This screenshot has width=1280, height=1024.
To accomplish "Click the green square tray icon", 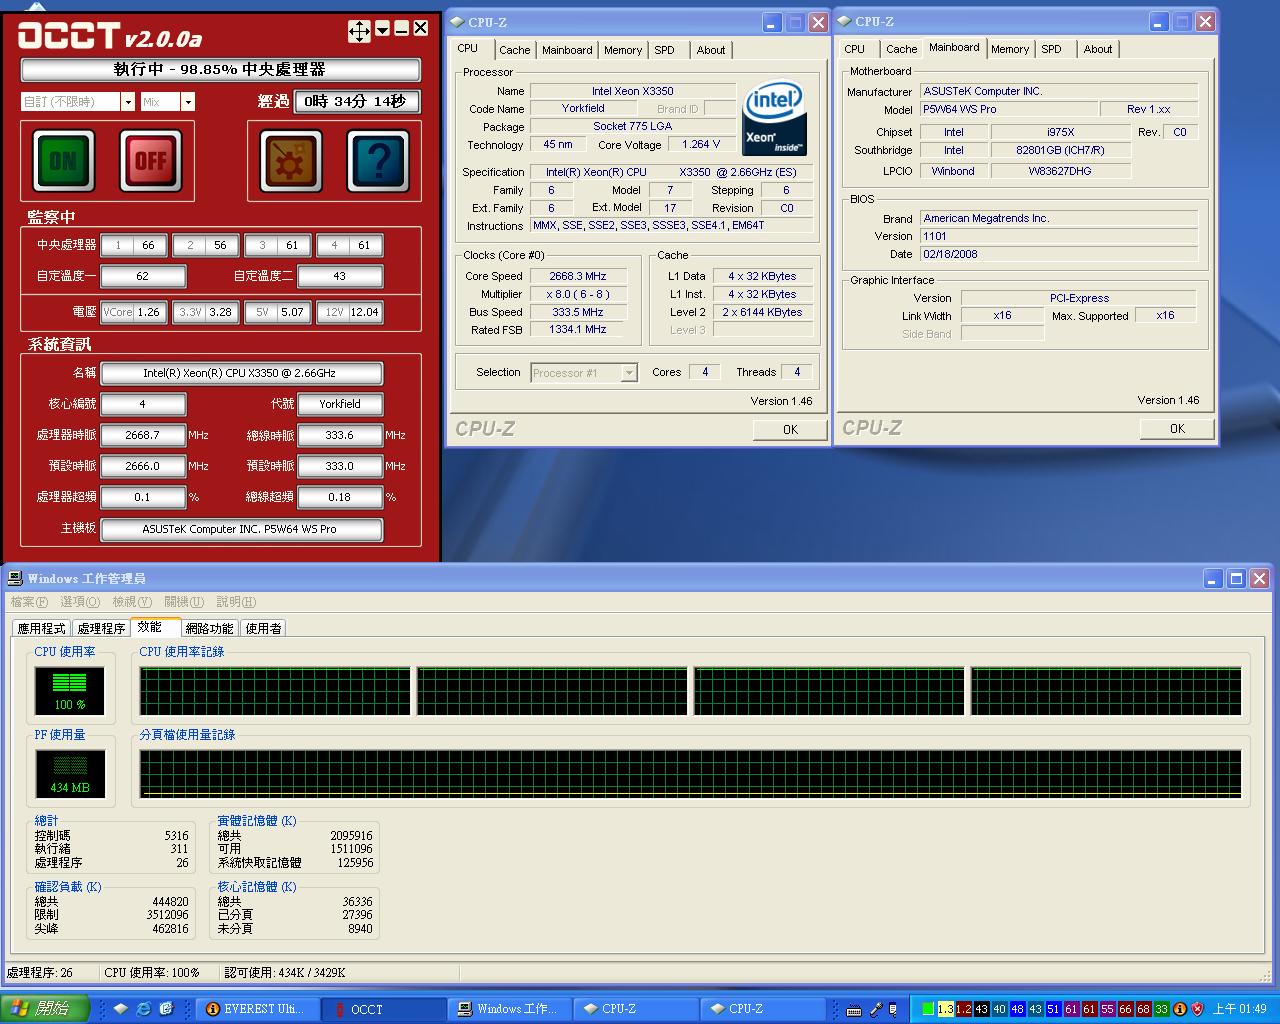I will pyautogui.click(x=927, y=1010).
